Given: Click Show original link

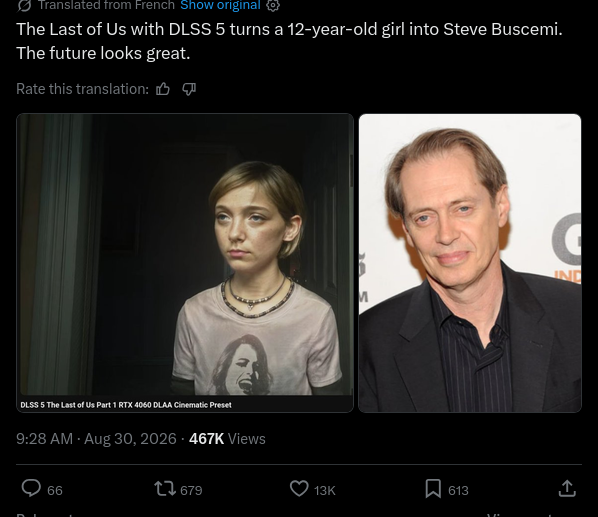Looking at the screenshot, I should click(220, 5).
